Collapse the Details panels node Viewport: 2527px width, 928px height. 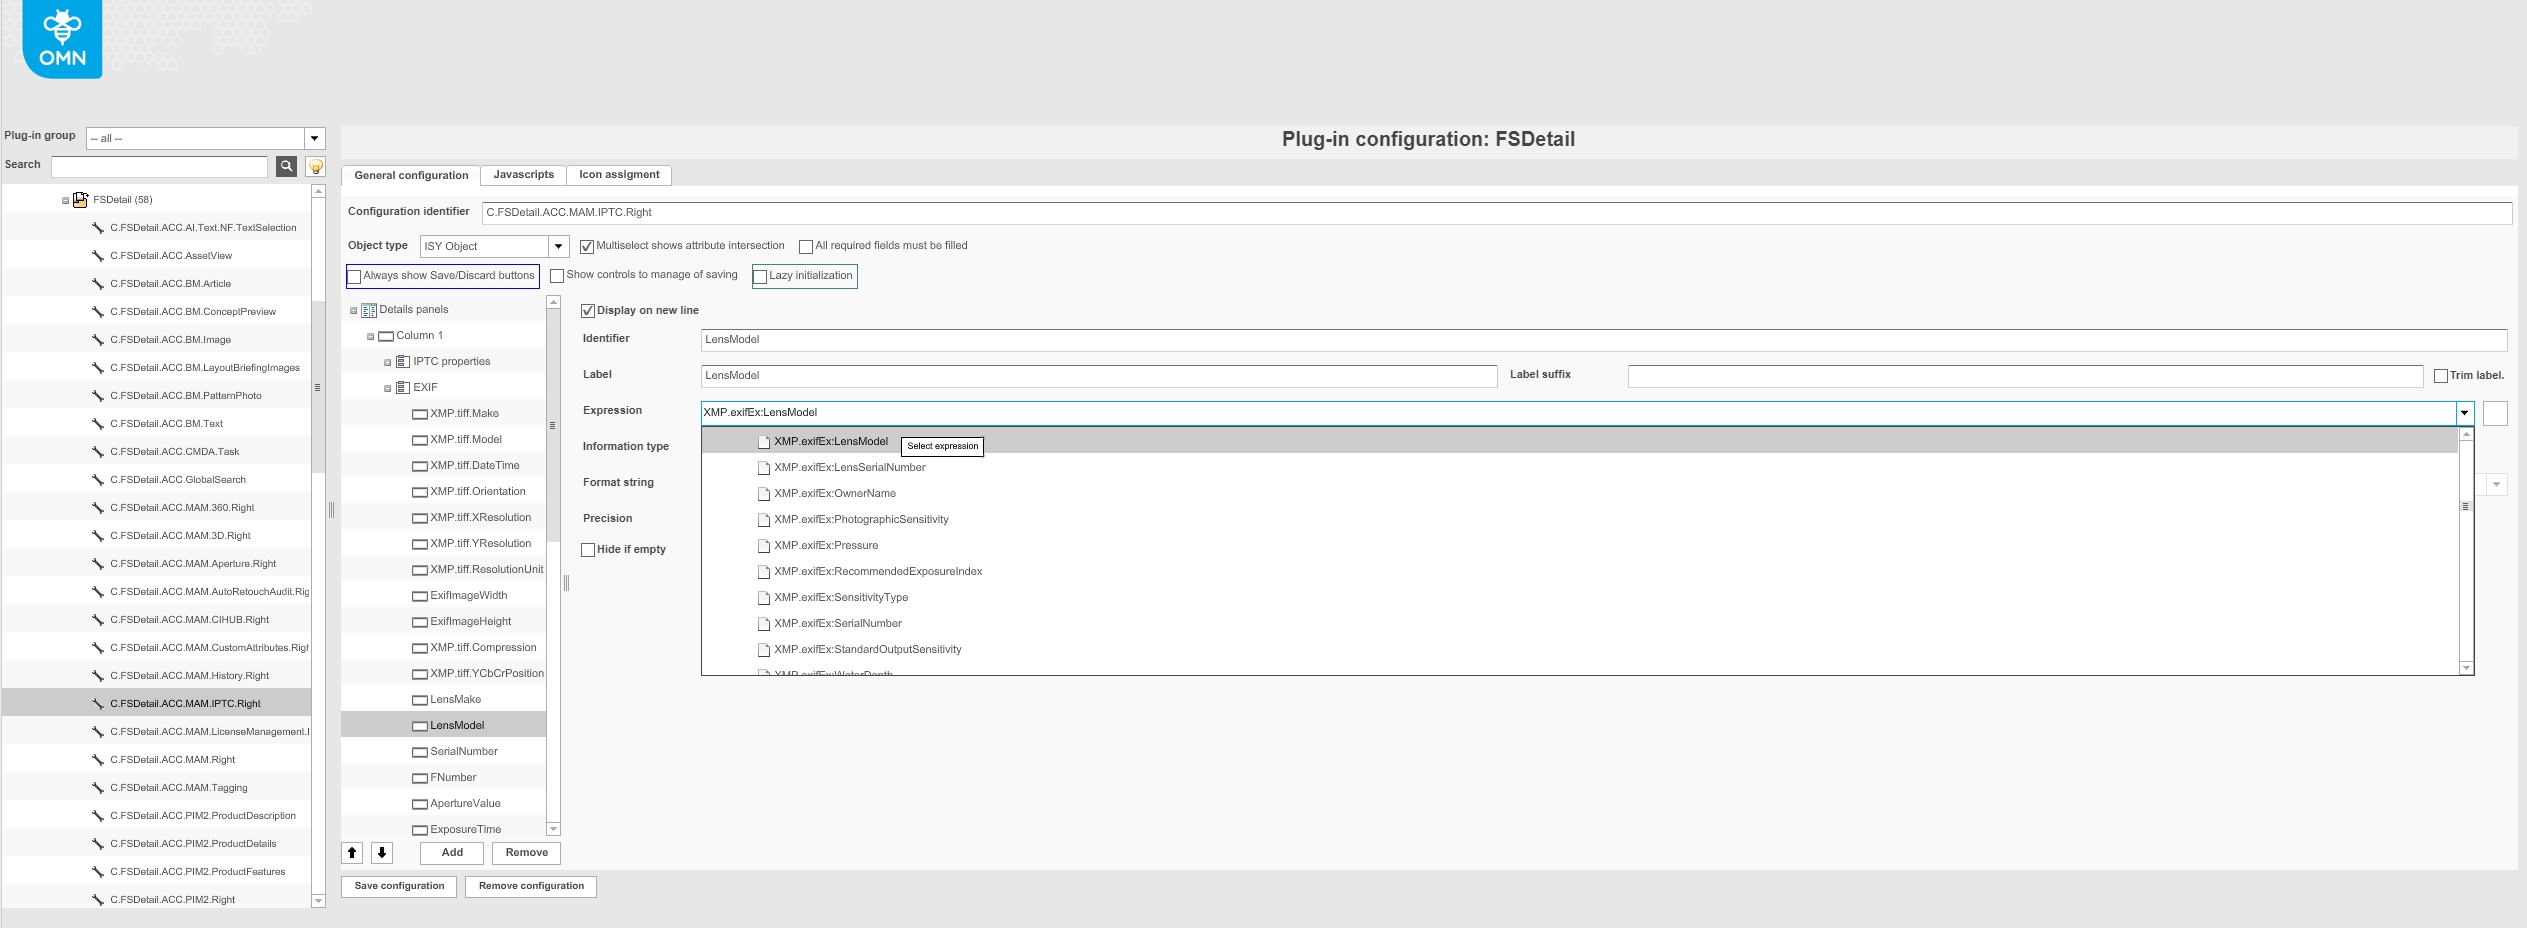click(353, 311)
